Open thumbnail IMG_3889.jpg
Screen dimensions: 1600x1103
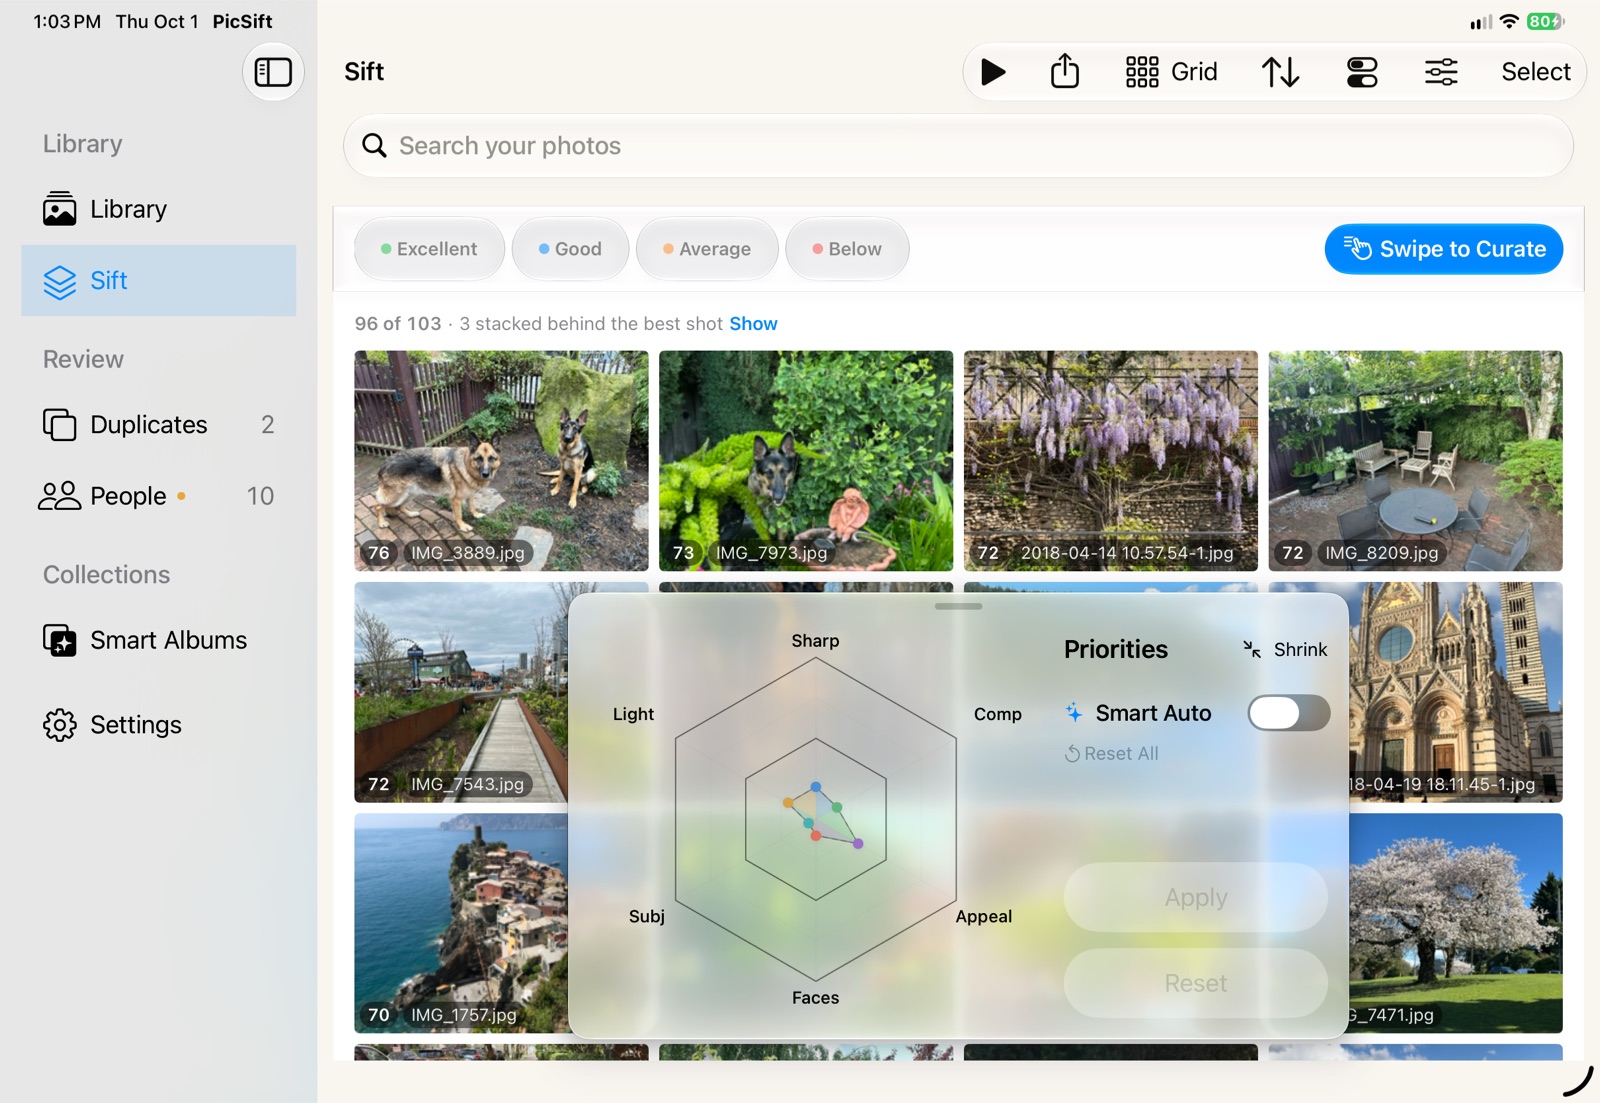click(x=501, y=461)
